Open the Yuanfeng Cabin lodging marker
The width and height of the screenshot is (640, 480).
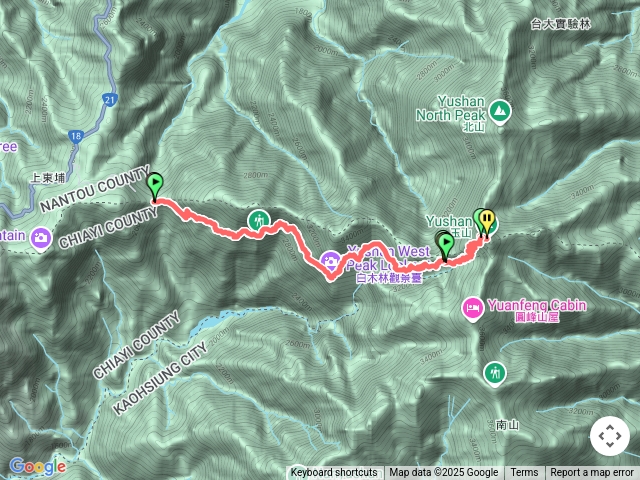coord(473,309)
